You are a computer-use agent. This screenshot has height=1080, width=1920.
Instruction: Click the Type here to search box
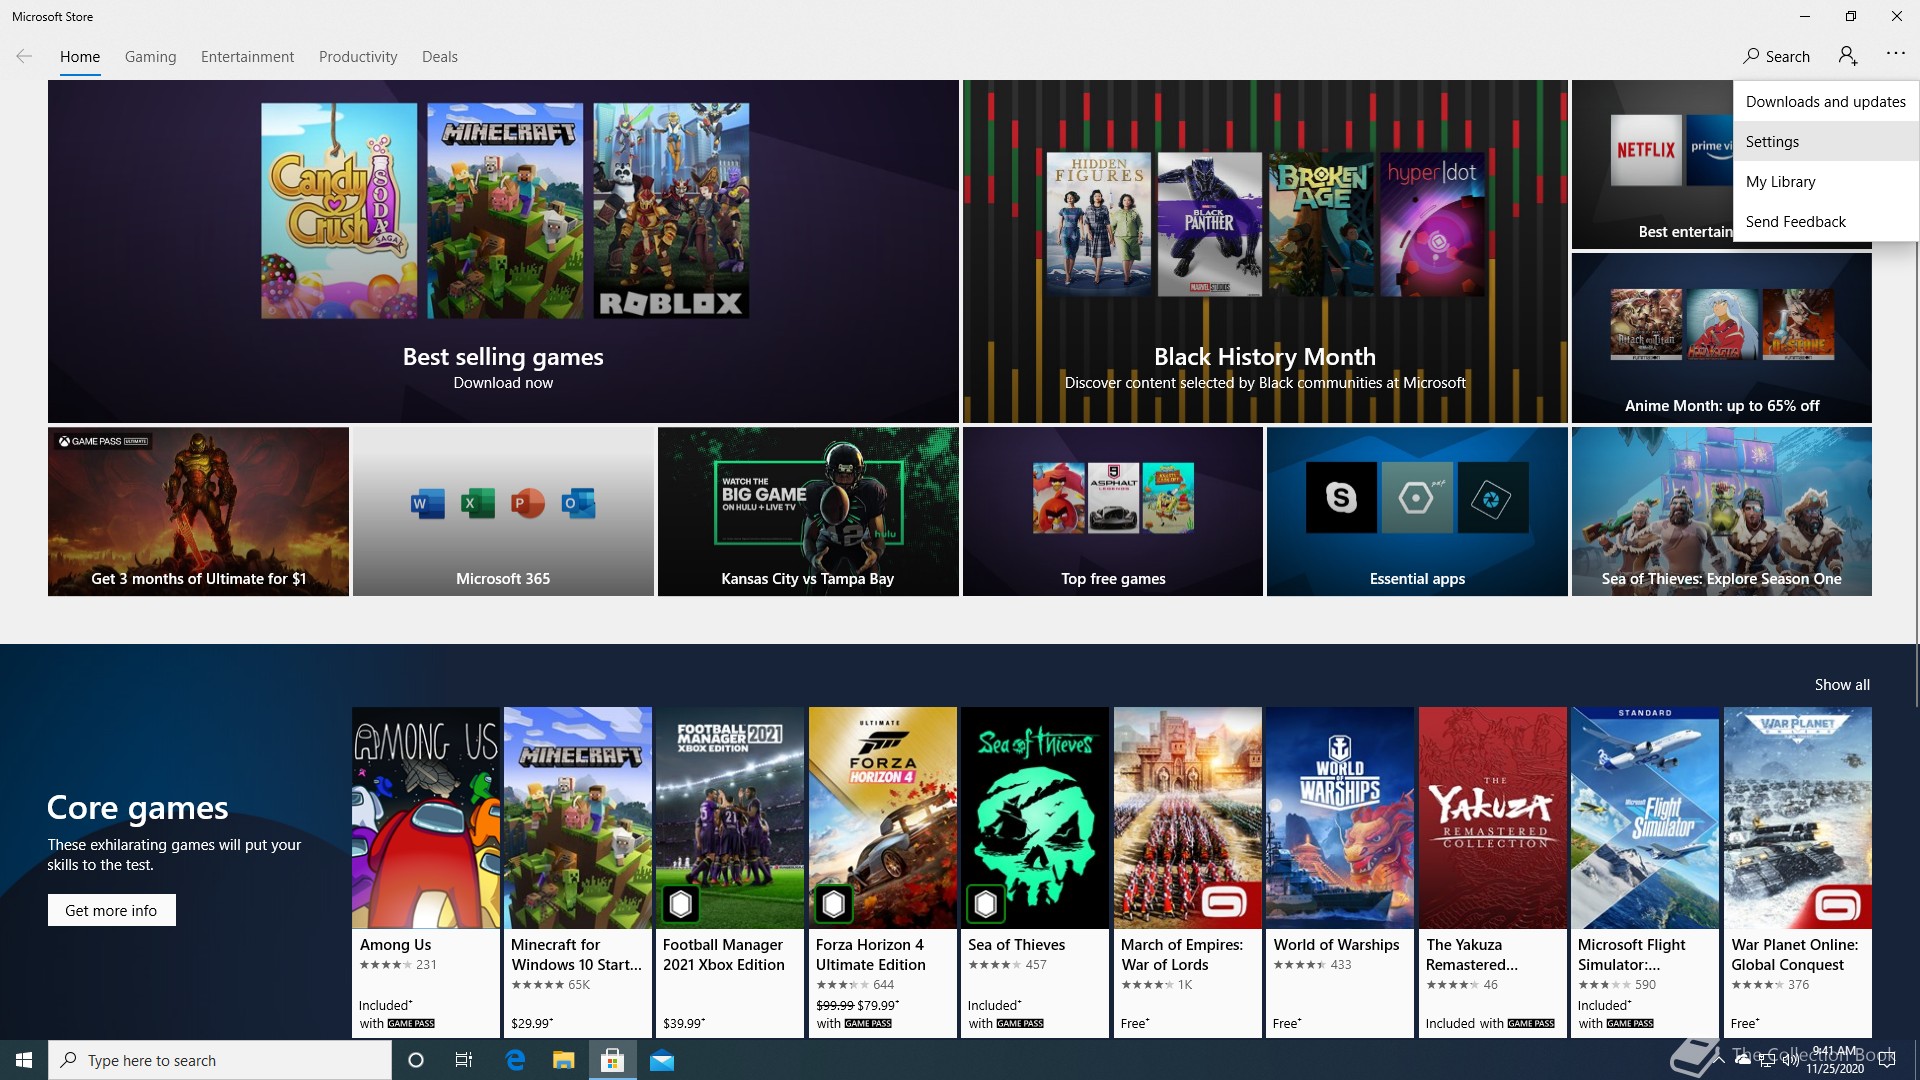tap(220, 1060)
